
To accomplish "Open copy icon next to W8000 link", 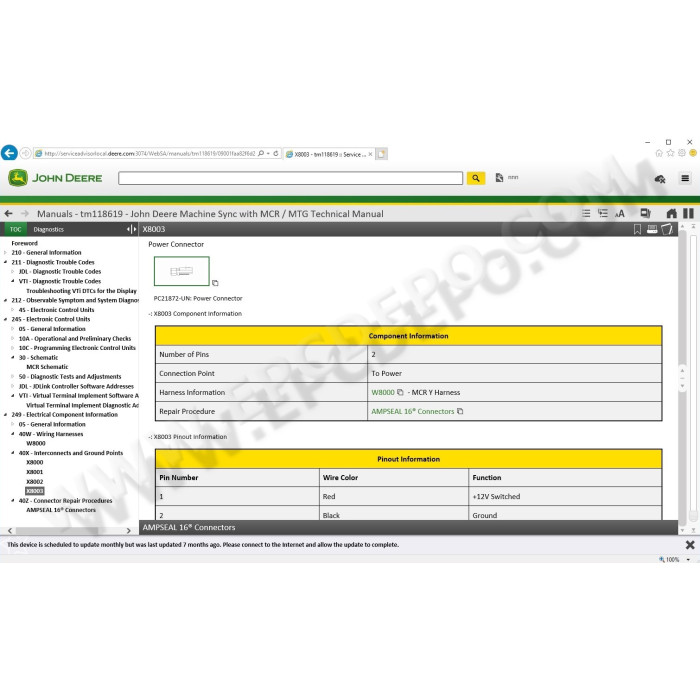I will (400, 392).
